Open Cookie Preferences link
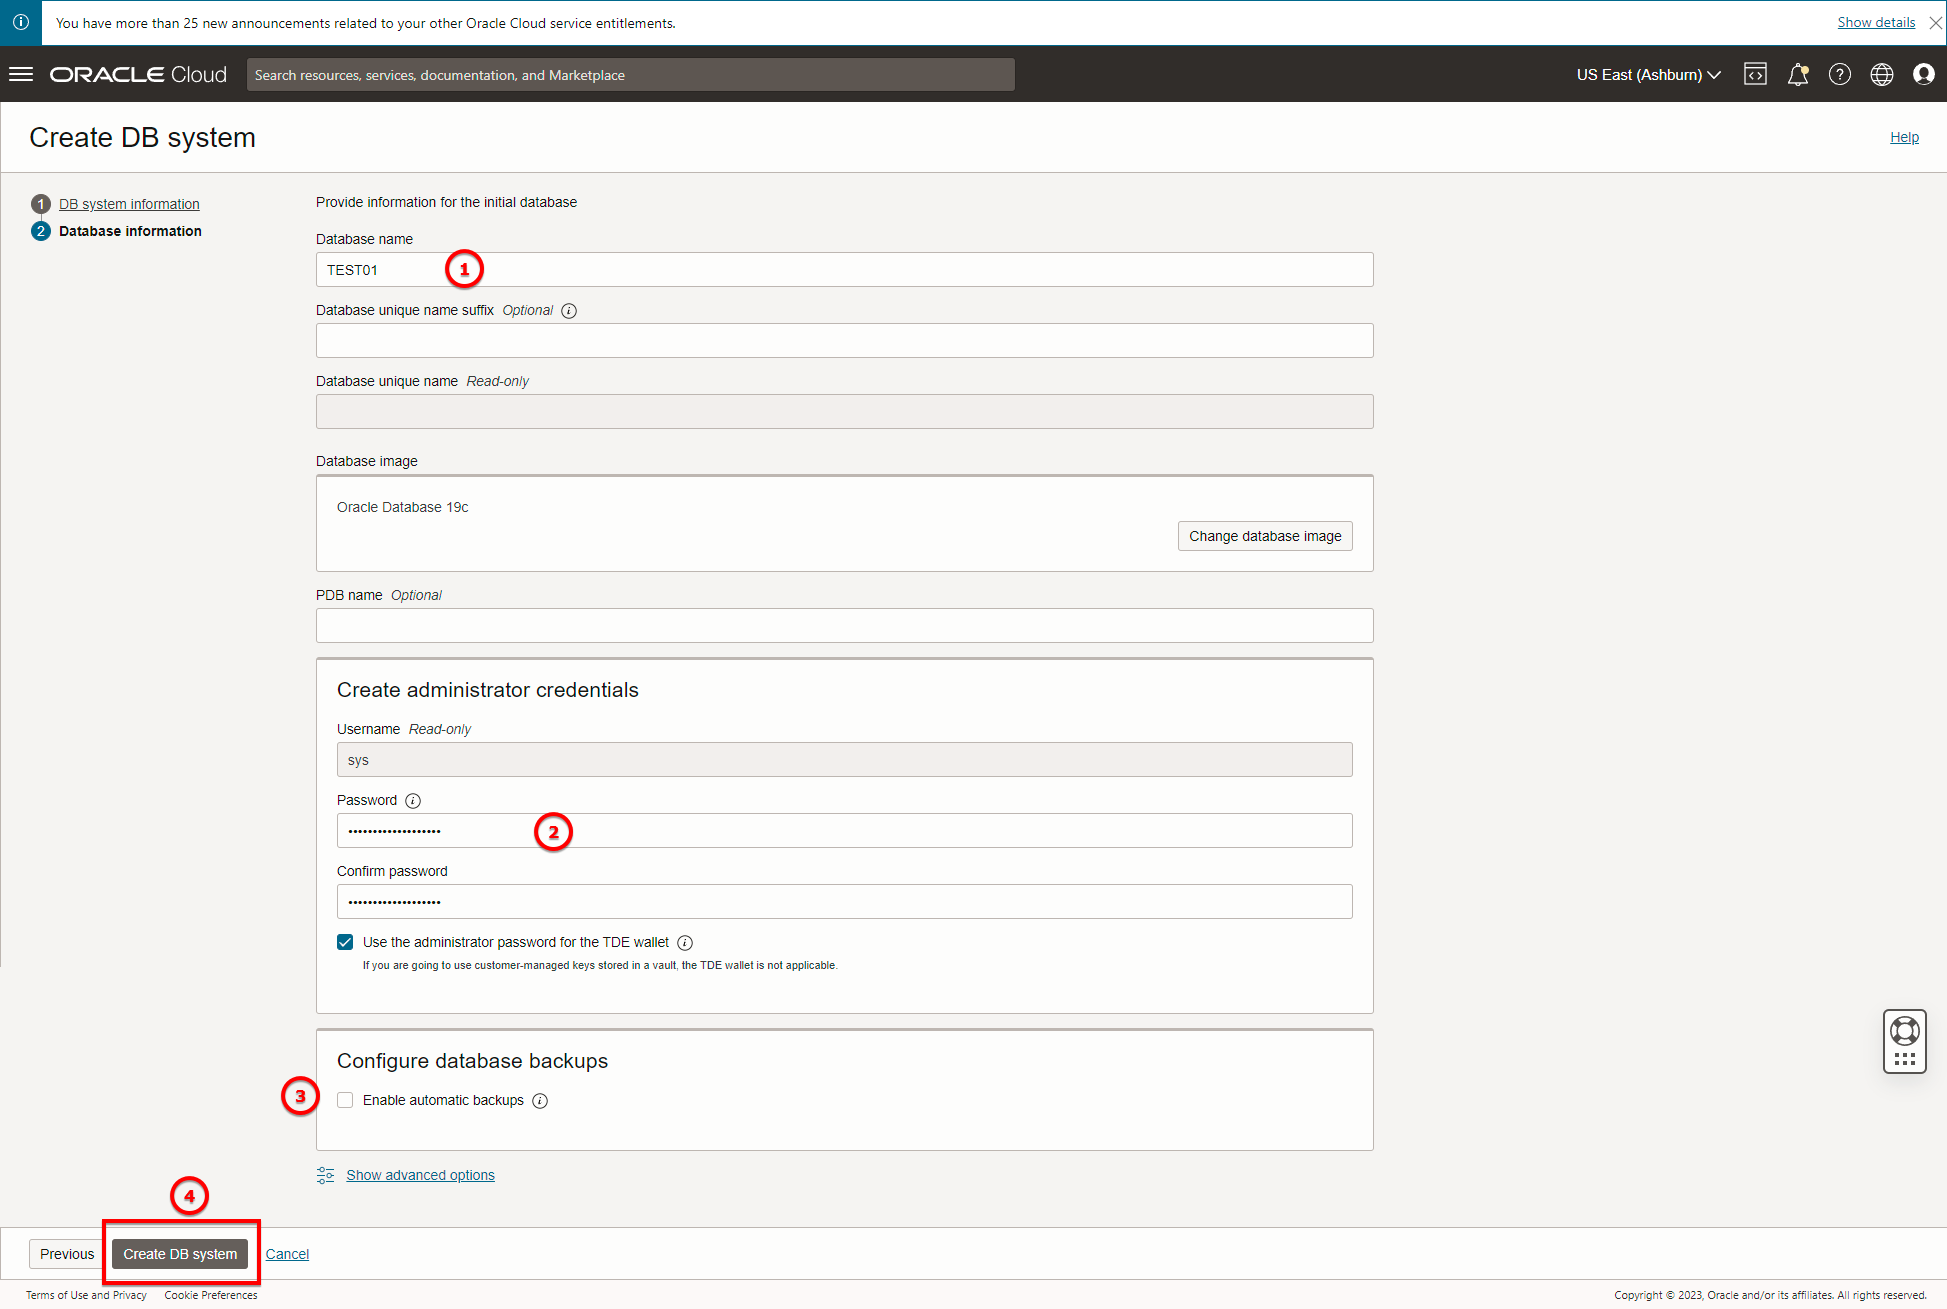The width and height of the screenshot is (1947, 1309). 211,1295
